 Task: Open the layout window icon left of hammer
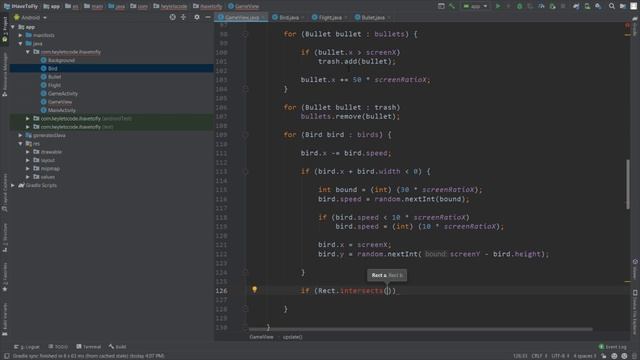441,6
